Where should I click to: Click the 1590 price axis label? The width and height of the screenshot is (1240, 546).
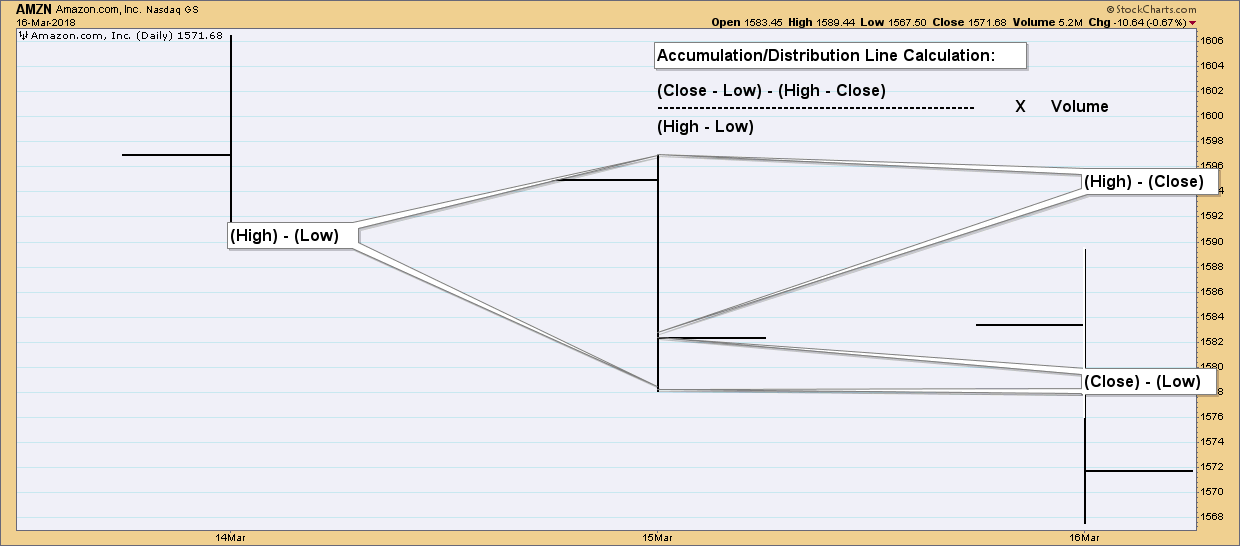[x=1212, y=241]
